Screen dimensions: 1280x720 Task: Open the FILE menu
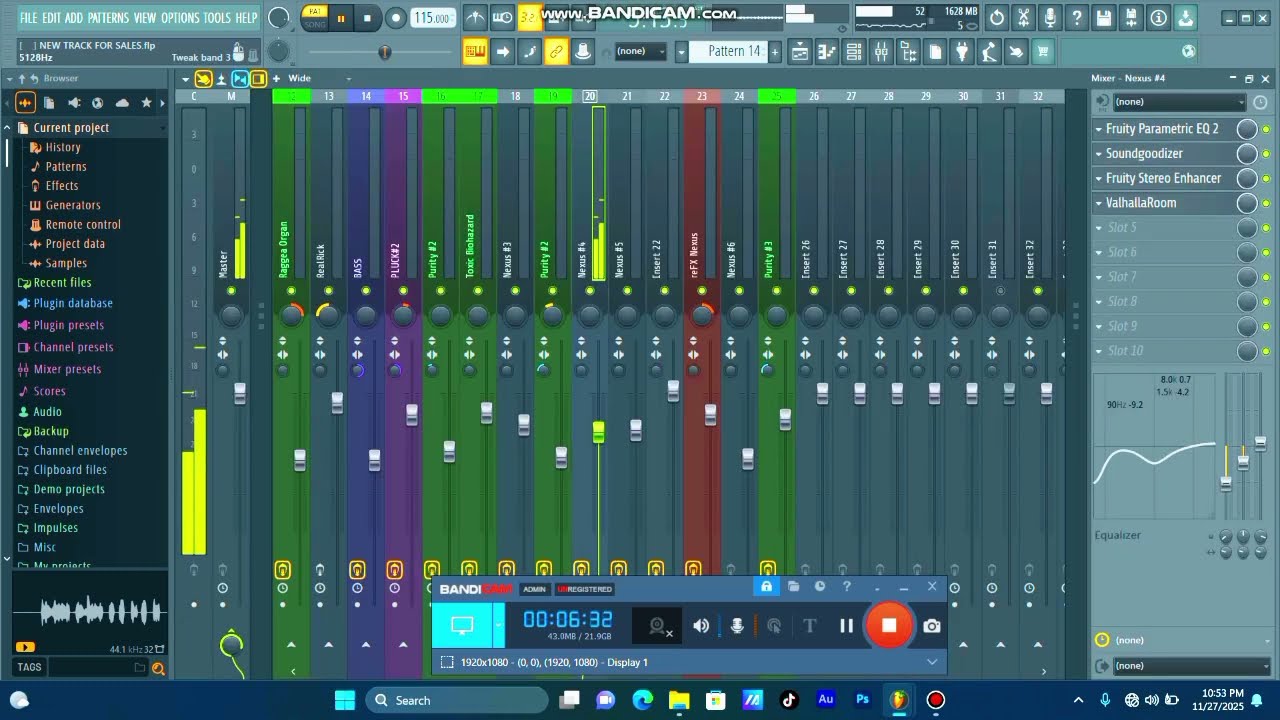click(x=28, y=18)
